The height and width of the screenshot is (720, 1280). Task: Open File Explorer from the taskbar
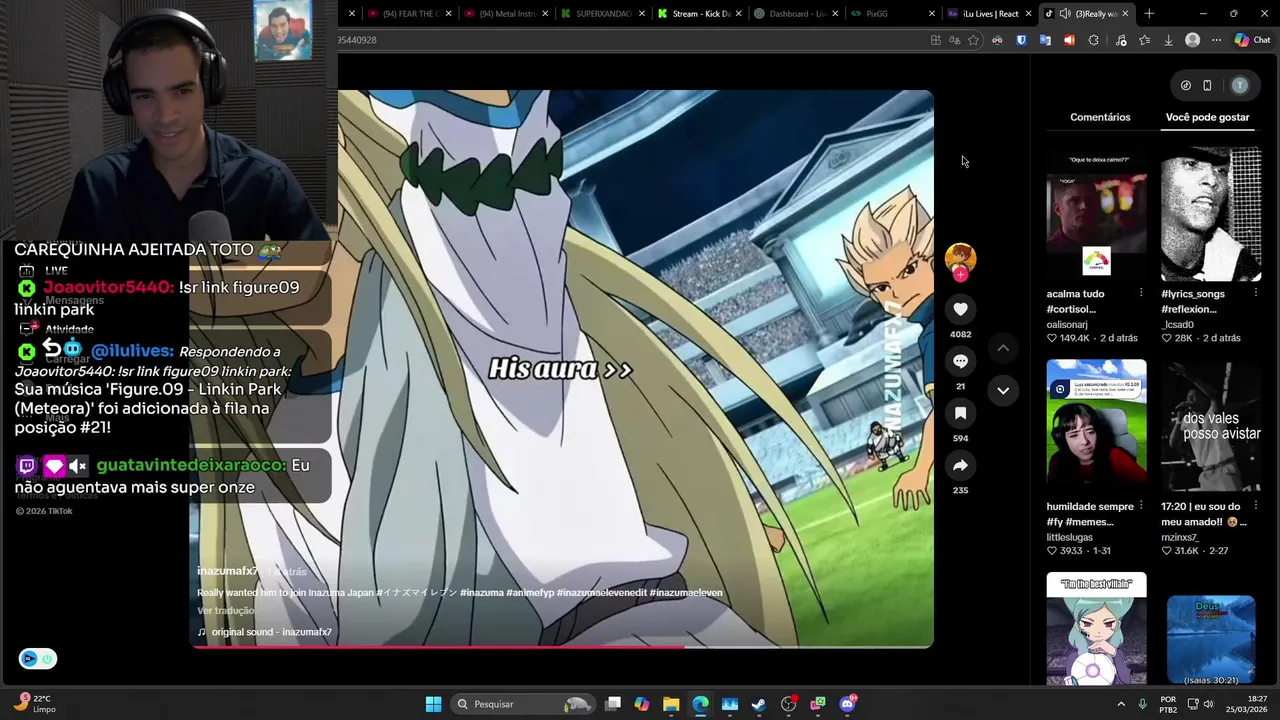point(671,704)
